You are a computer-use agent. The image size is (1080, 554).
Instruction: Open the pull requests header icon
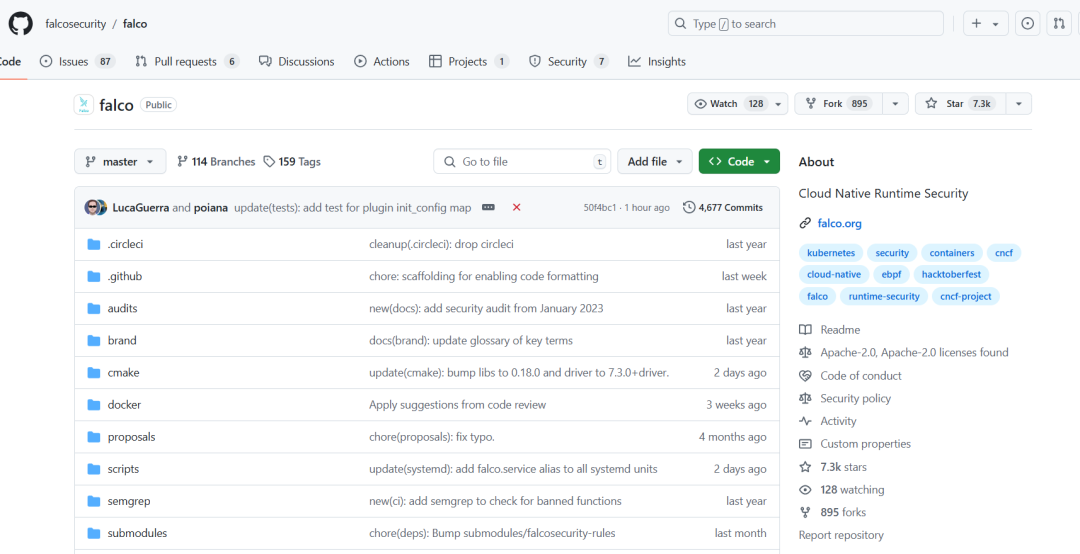point(1059,23)
